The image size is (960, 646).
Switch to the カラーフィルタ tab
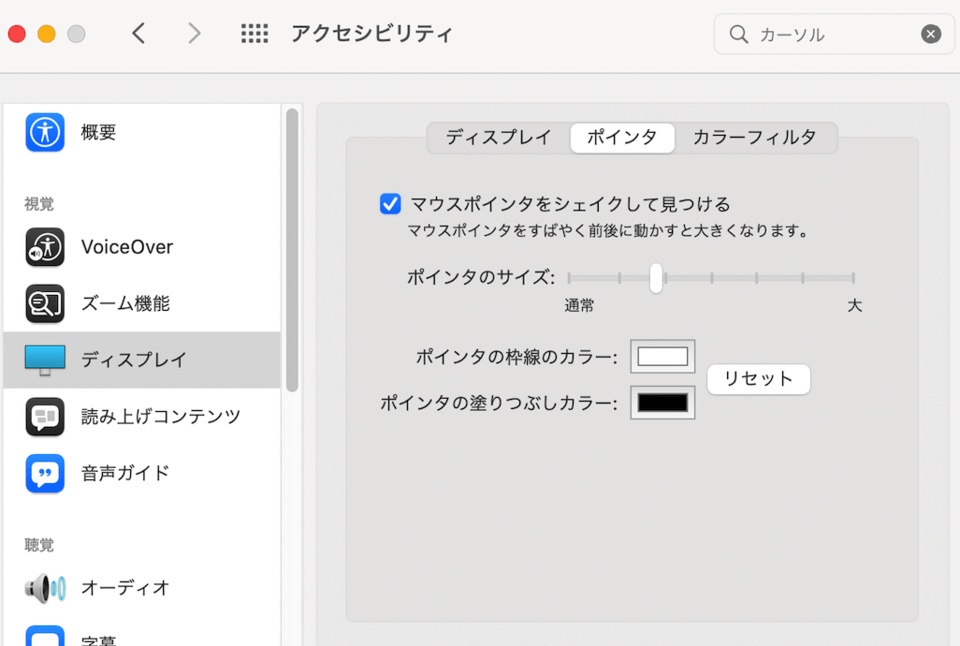coord(755,138)
